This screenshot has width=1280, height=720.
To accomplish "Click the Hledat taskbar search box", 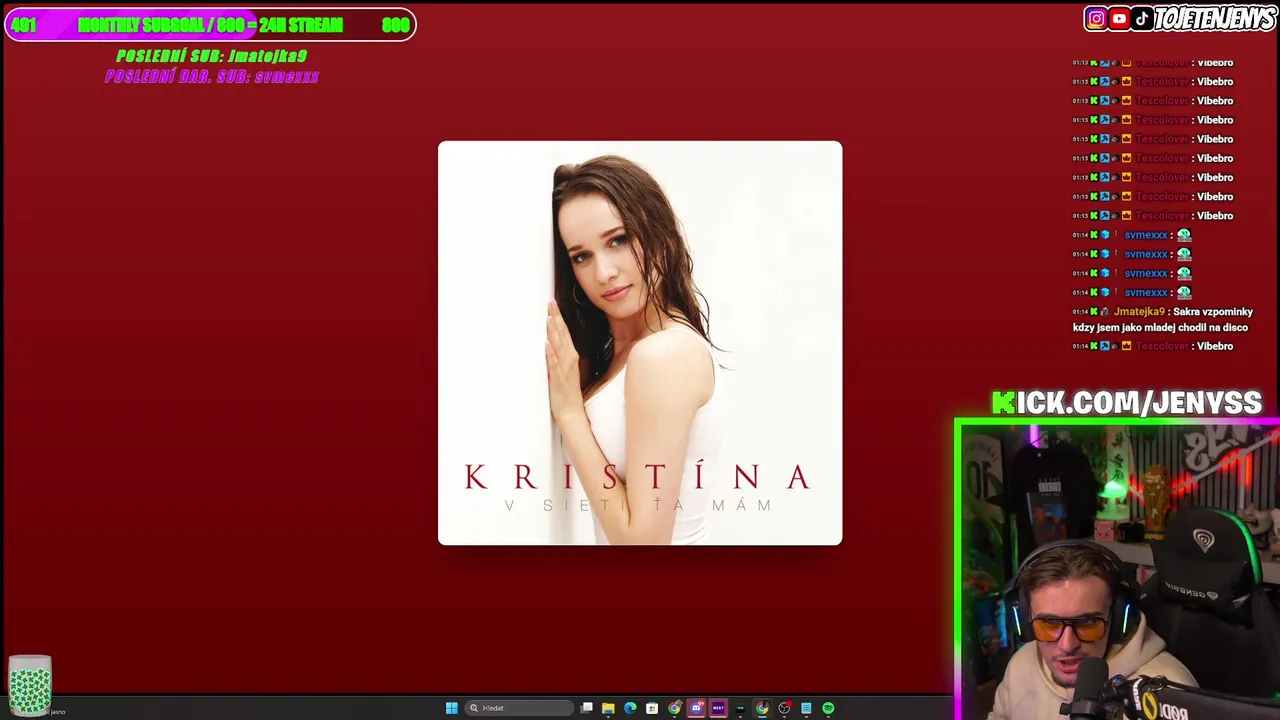I will 520,708.
